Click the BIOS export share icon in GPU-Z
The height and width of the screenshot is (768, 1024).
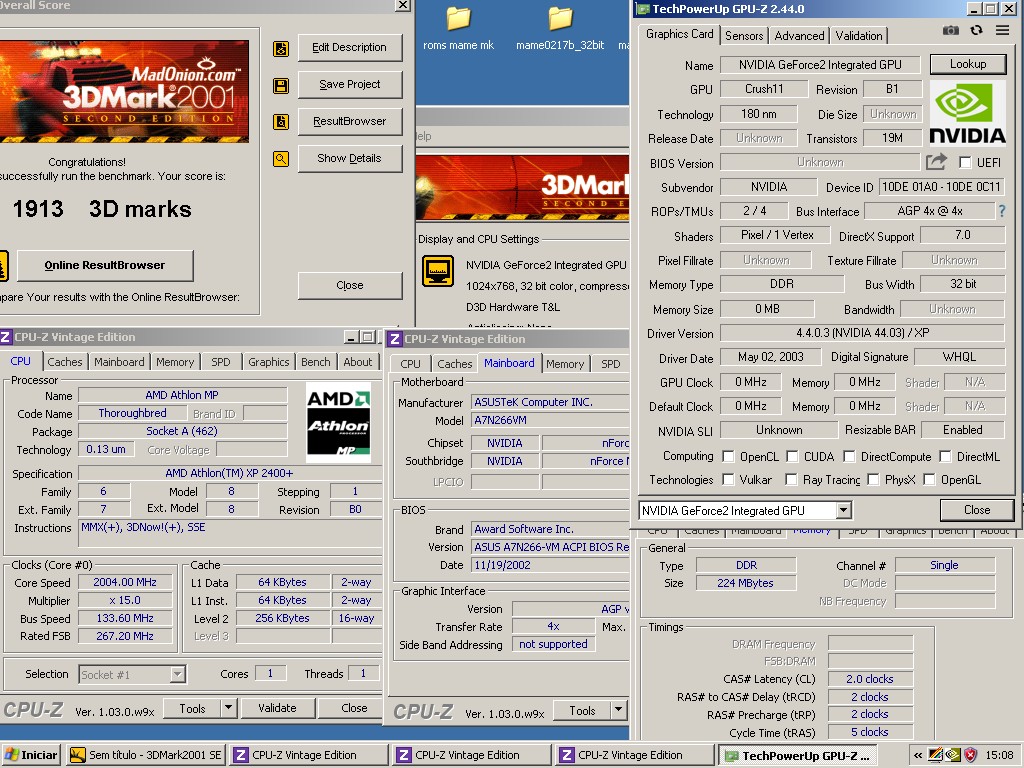pos(936,161)
